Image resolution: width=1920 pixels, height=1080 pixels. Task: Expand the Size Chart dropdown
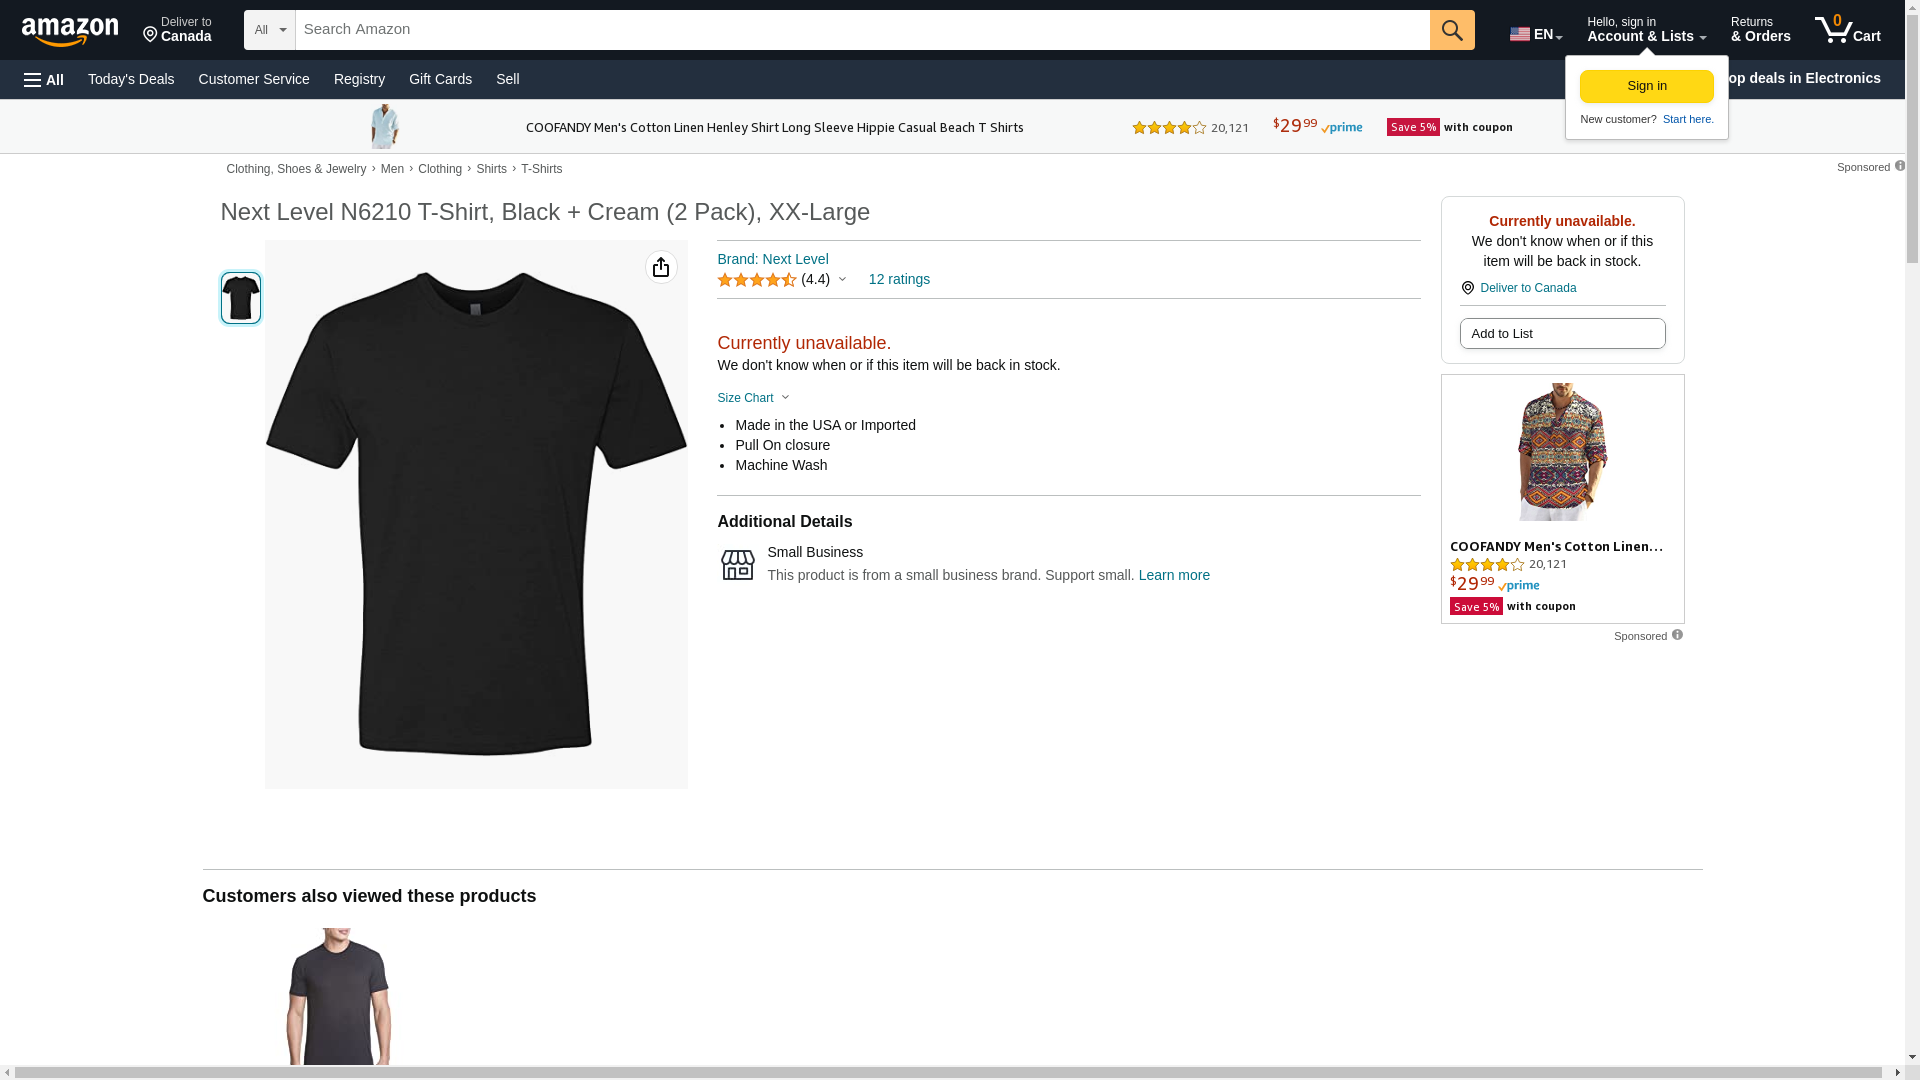753,398
